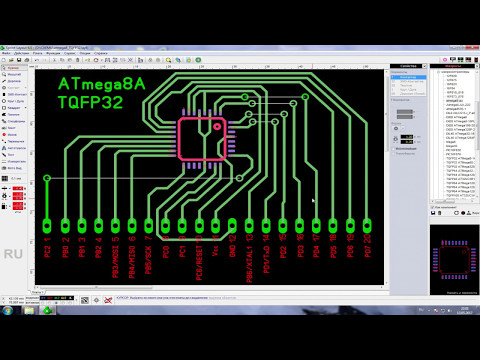Click the Undo arrow icon

click(37, 60)
